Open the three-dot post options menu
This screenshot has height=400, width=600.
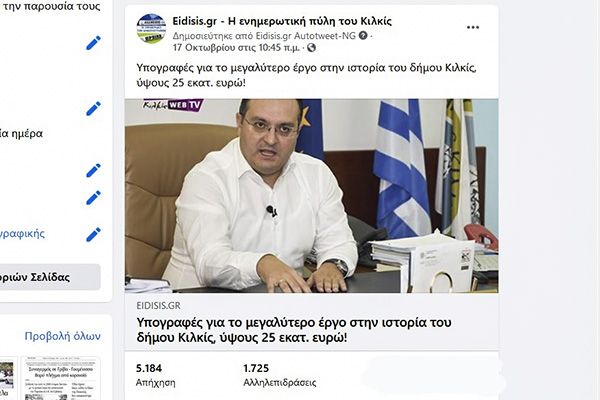click(473, 28)
